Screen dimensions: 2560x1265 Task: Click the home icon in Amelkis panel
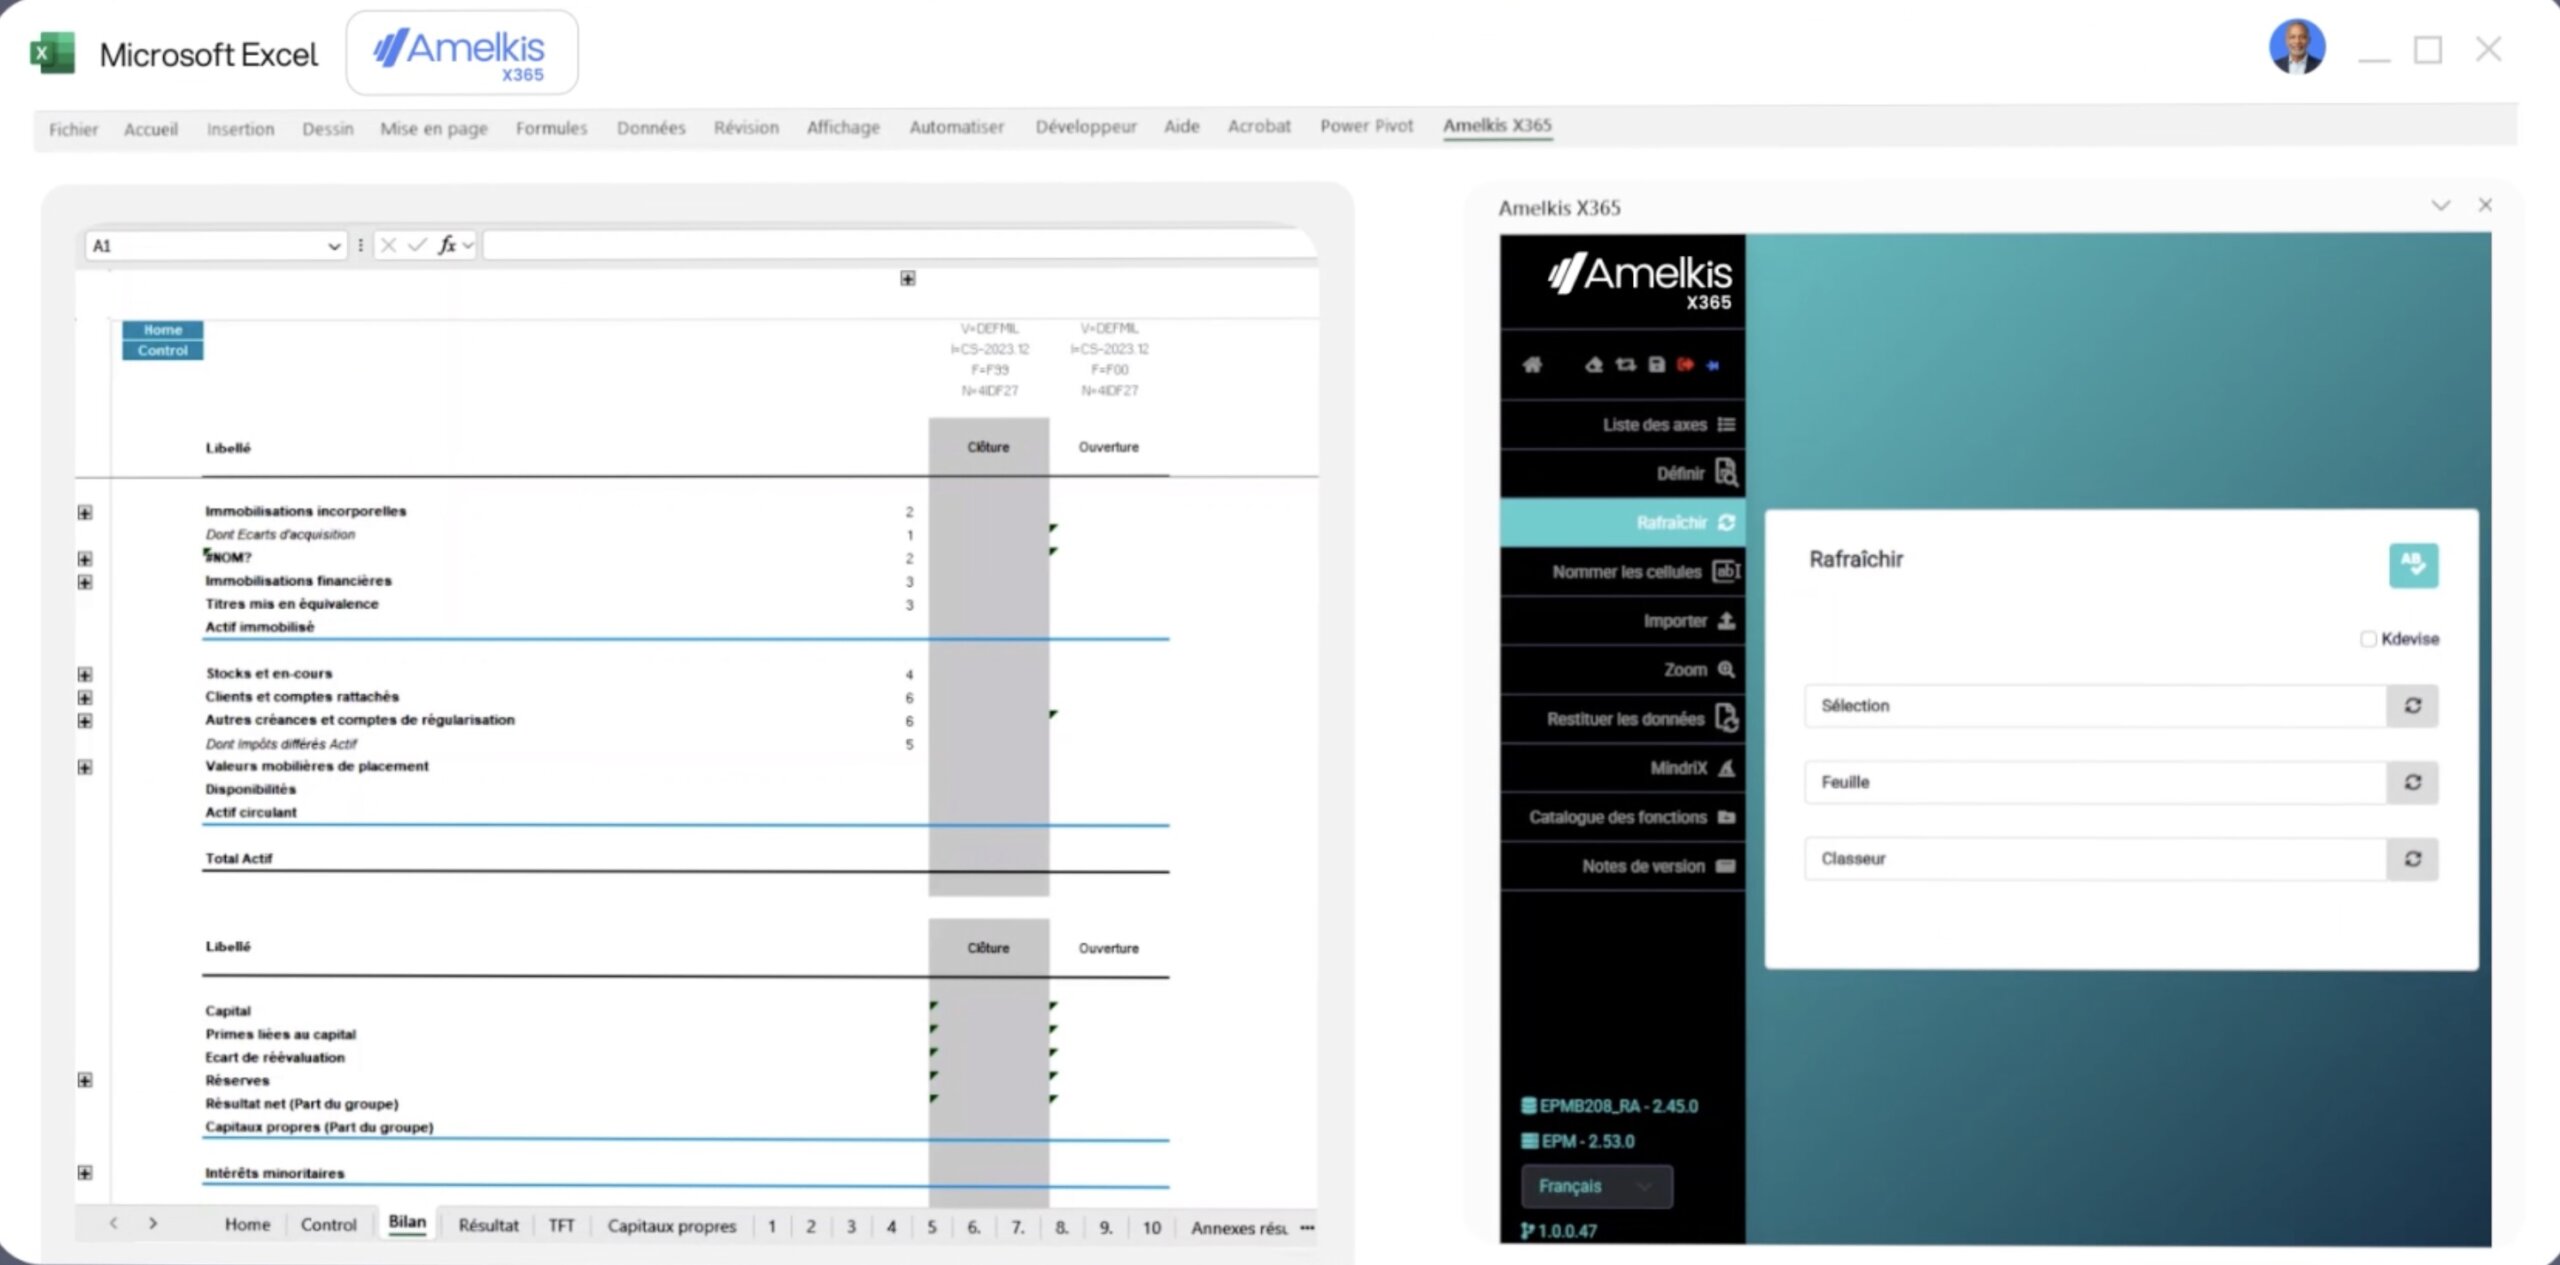(x=1532, y=365)
